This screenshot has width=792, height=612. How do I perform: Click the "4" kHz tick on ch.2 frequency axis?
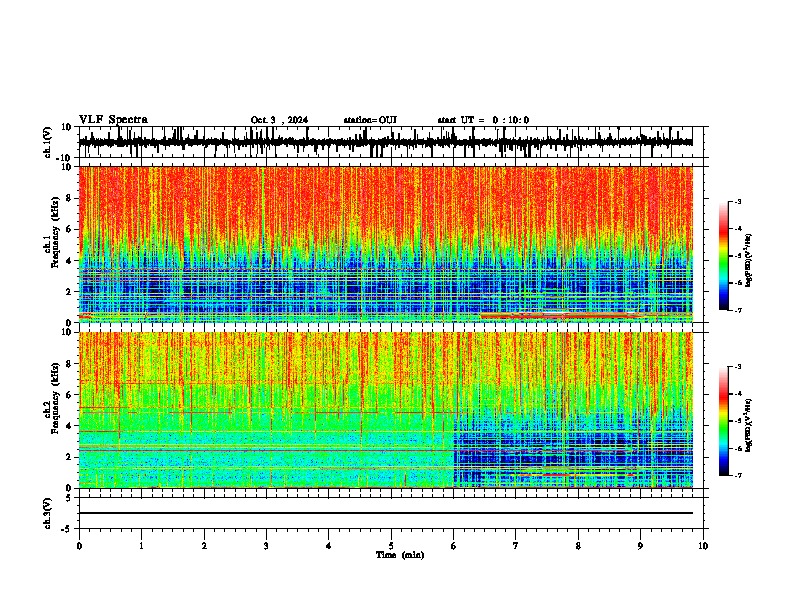click(x=69, y=426)
